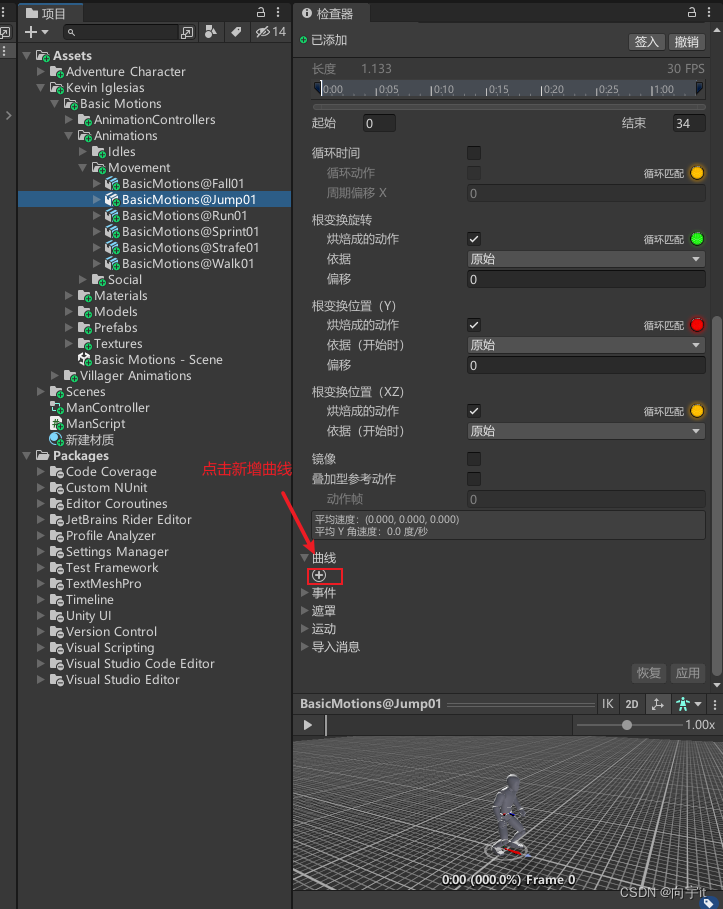Click the Project panel lock icon

261,12
